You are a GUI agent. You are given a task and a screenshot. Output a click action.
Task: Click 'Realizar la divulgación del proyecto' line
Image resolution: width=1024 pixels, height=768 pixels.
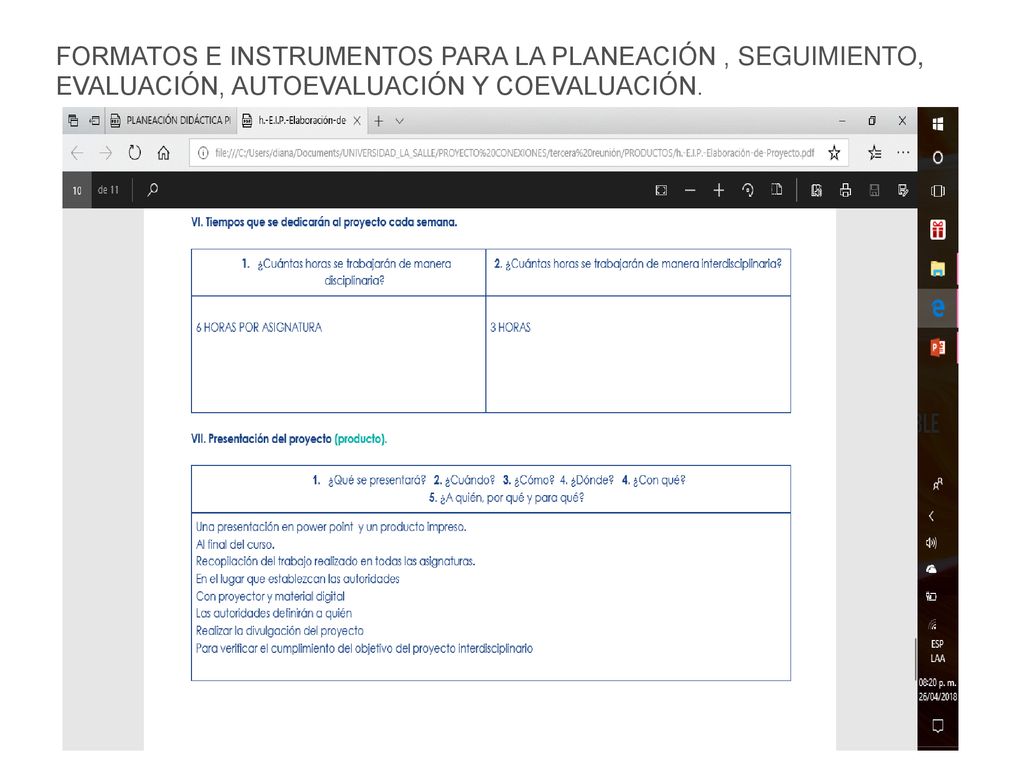point(280,631)
